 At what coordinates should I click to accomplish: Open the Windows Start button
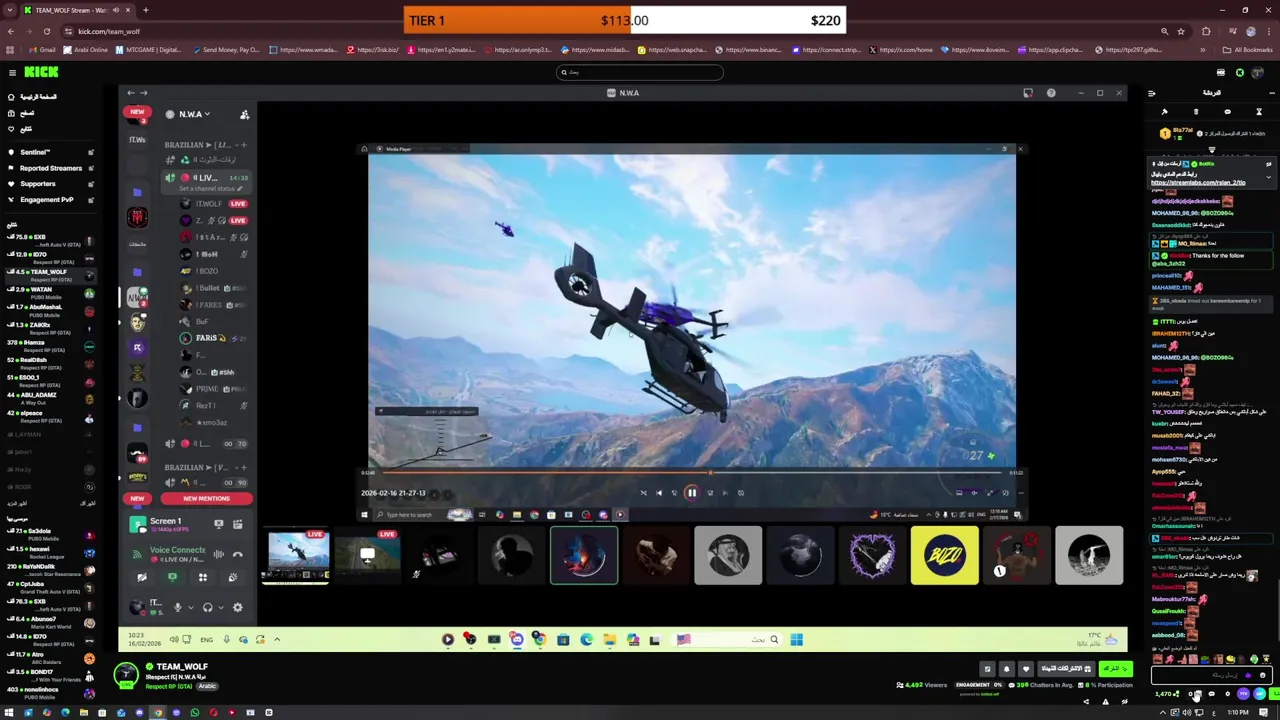click(x=9, y=713)
